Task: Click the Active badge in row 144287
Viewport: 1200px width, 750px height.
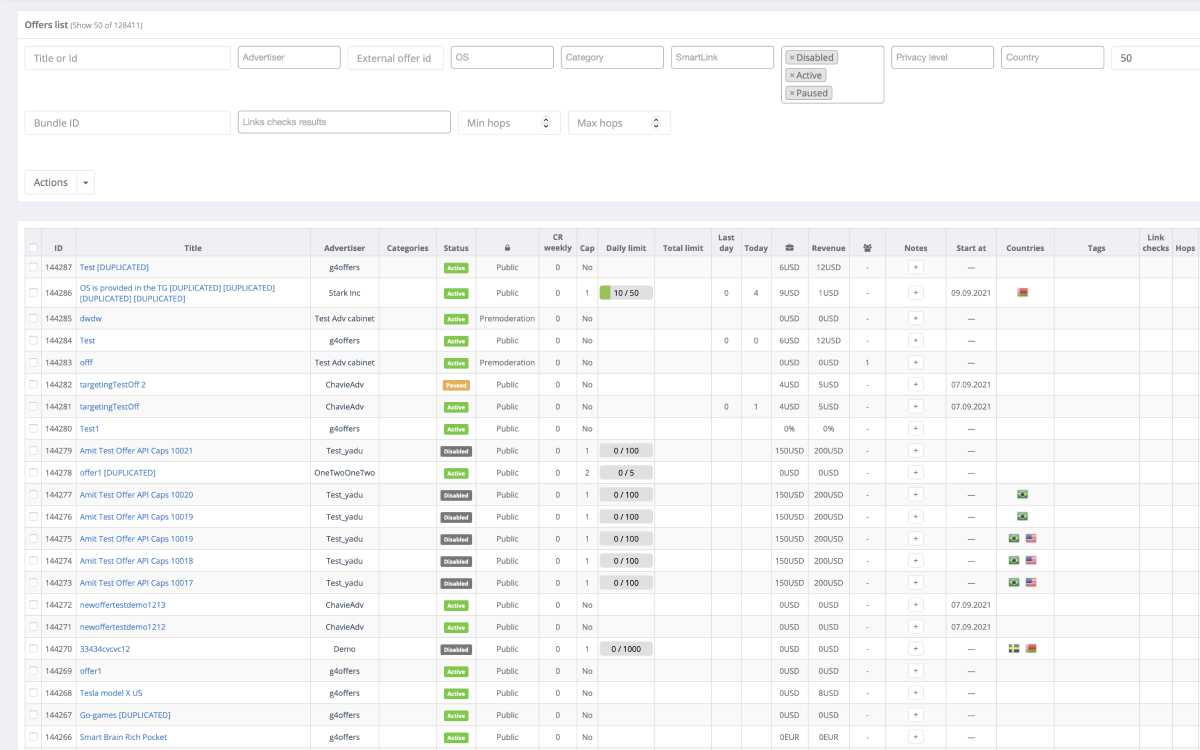Action: [456, 268]
